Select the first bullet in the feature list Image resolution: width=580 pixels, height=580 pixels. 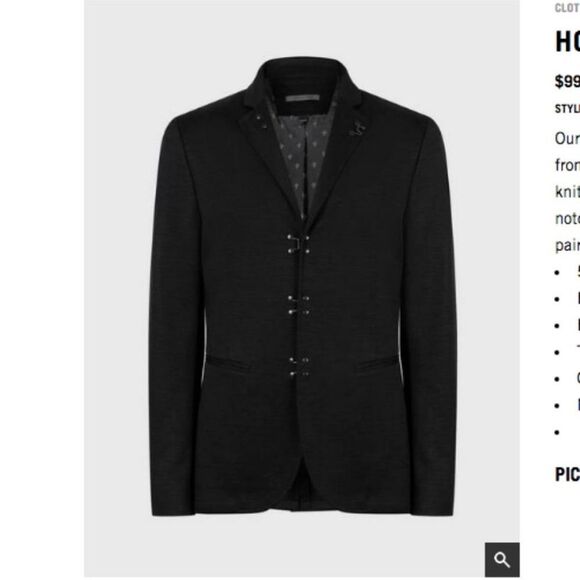click(x=567, y=273)
